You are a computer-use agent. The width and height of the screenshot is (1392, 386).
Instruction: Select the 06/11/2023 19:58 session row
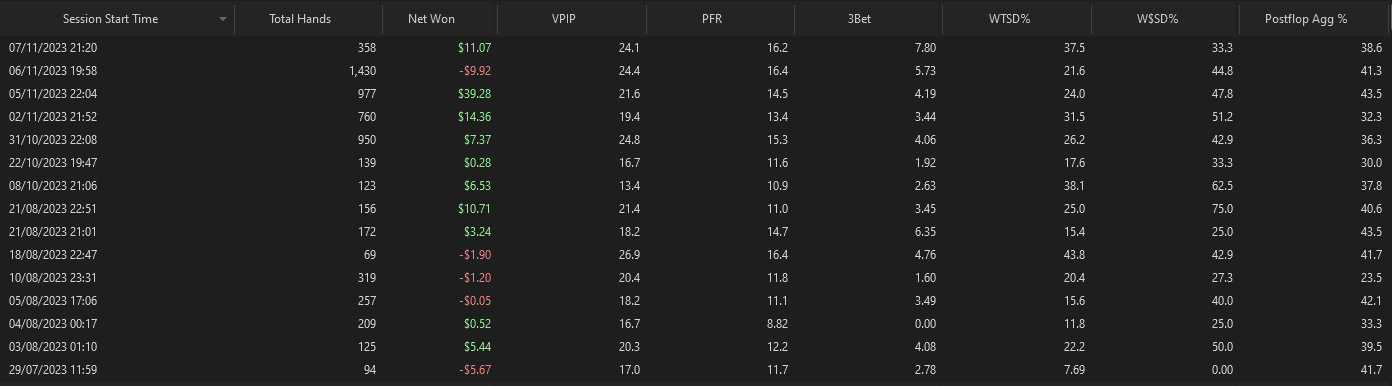point(696,70)
